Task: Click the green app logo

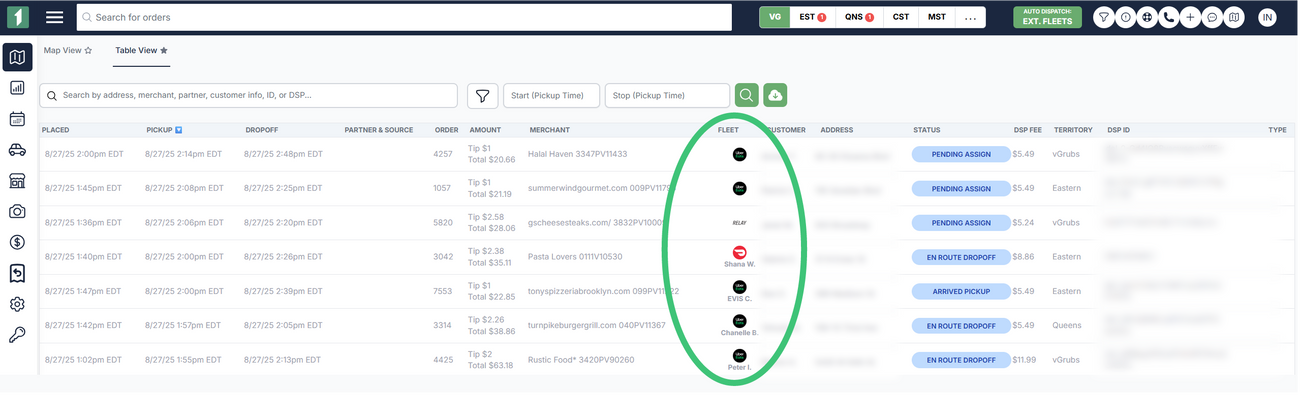Action: 18,17
